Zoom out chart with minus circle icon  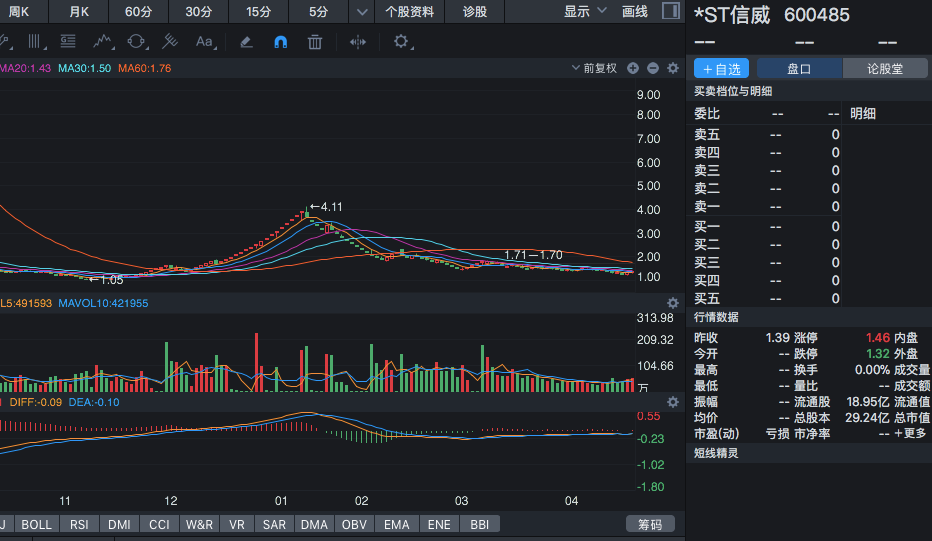[653, 68]
